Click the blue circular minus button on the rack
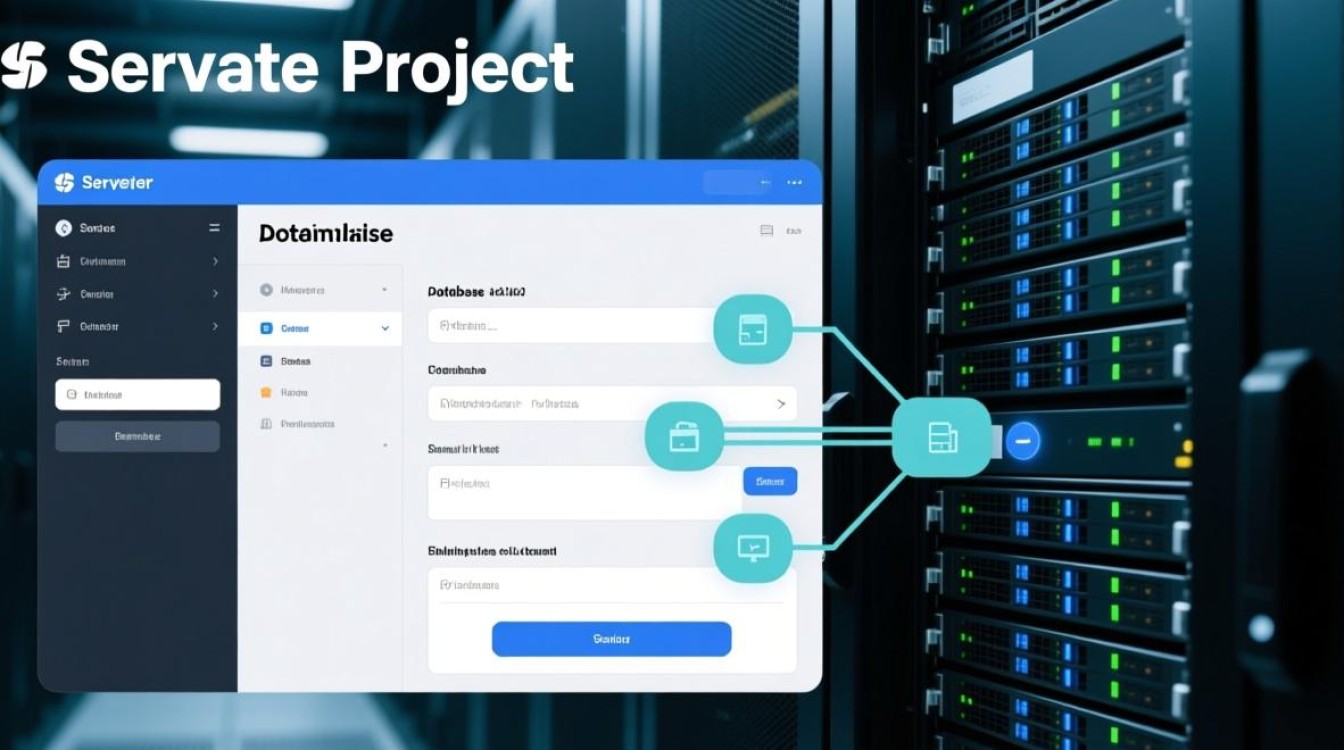The image size is (1344, 750). [1022, 440]
